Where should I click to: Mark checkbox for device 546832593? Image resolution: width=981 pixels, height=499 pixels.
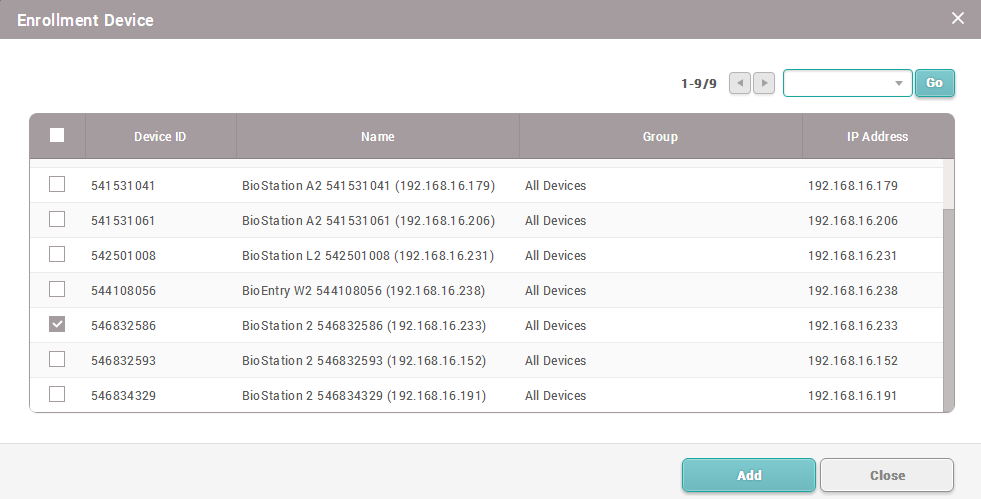(57, 360)
